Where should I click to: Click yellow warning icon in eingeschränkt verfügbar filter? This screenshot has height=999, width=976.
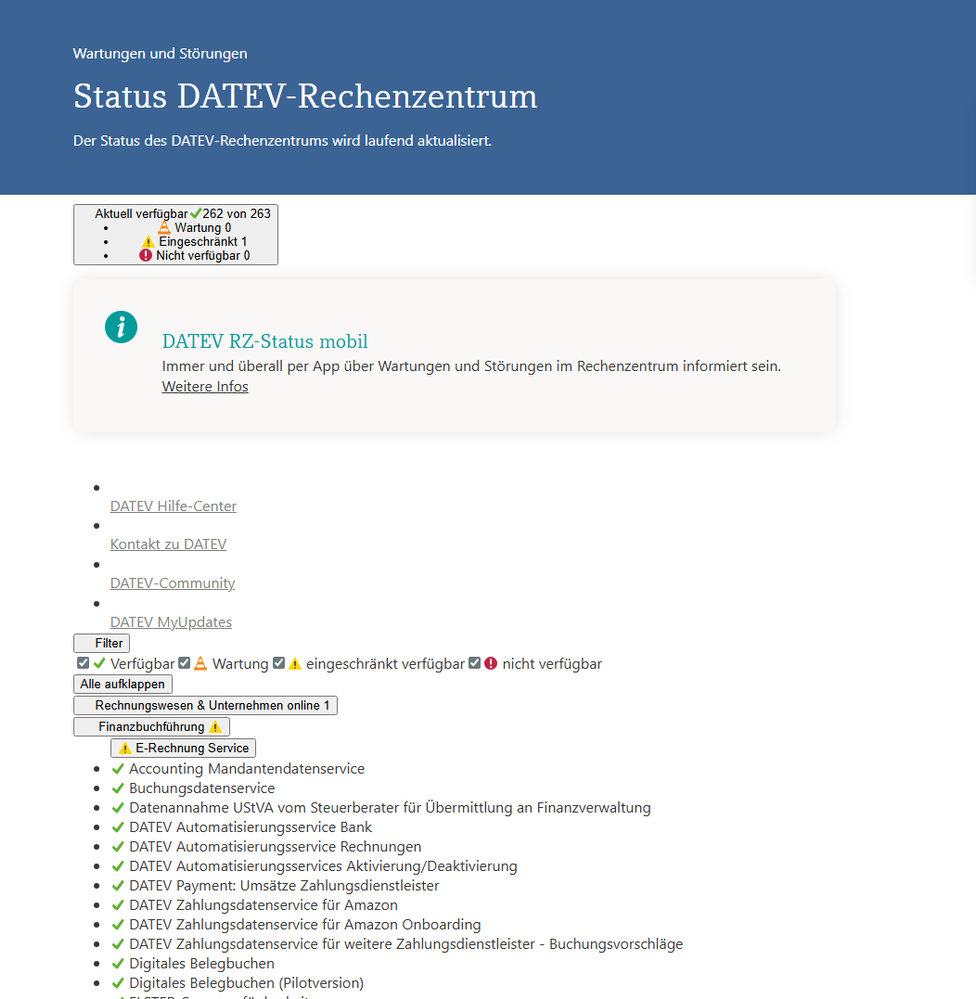[x=295, y=663]
